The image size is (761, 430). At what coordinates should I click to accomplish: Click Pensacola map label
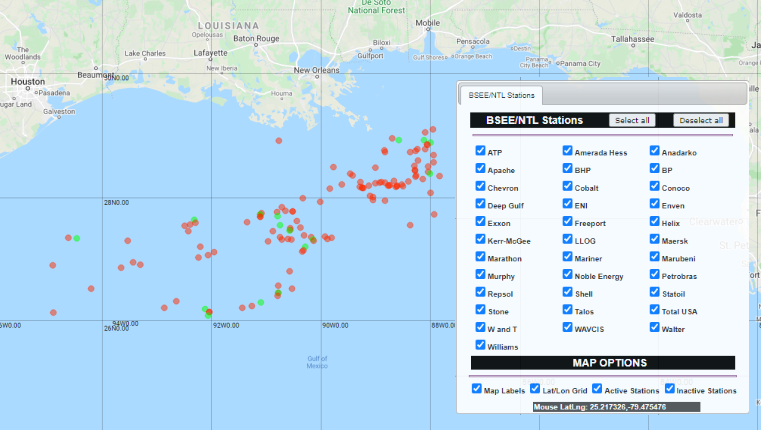pos(473,42)
